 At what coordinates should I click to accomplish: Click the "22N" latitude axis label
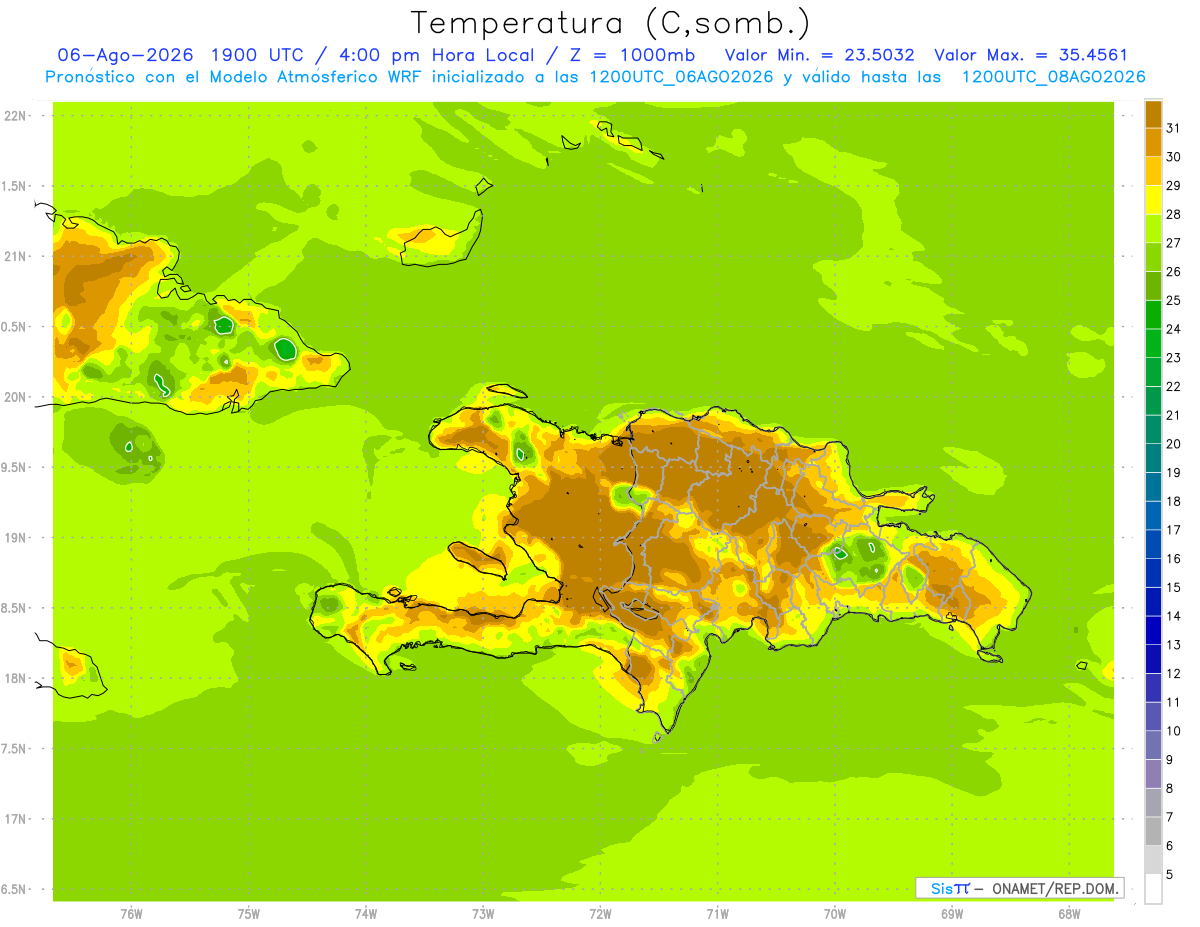tap(15, 115)
